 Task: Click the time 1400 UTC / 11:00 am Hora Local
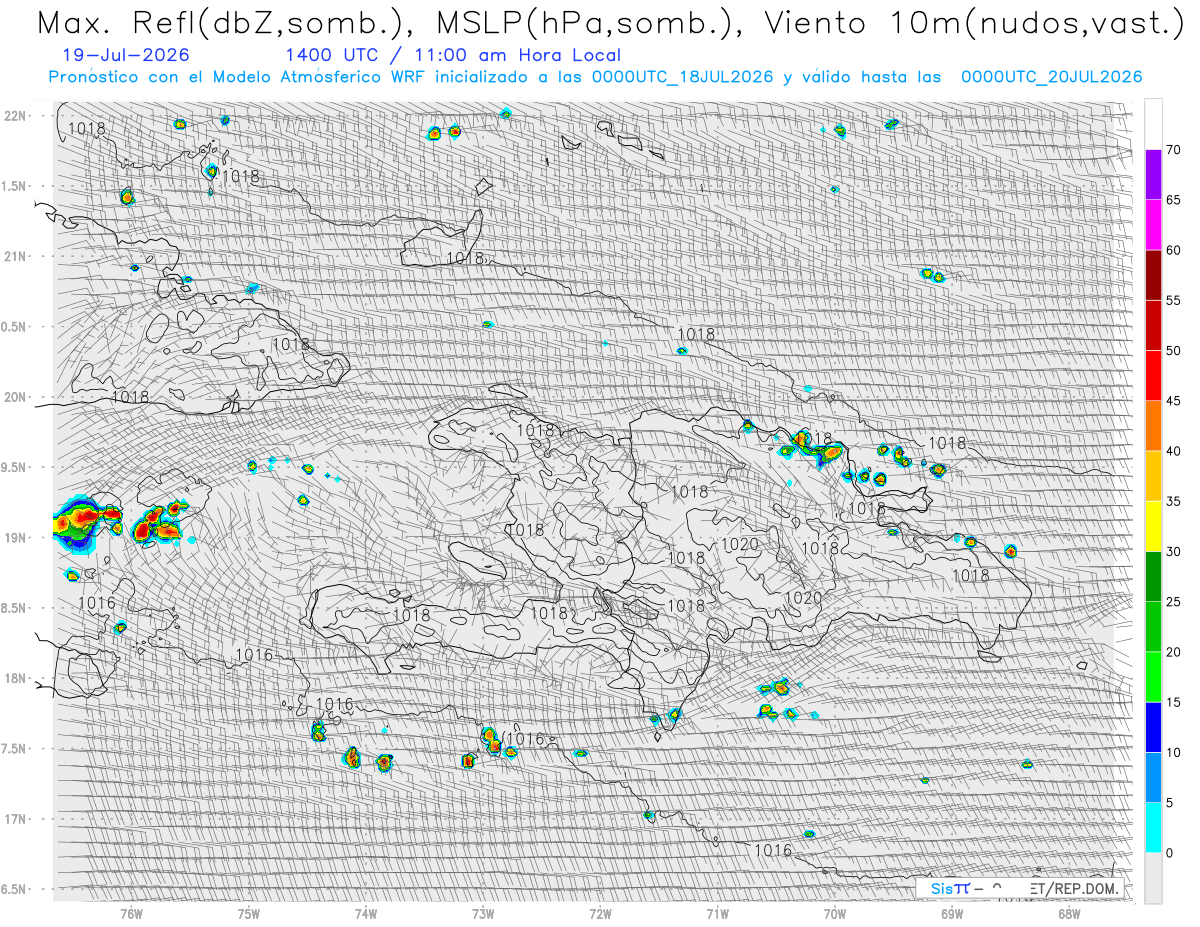[x=453, y=55]
